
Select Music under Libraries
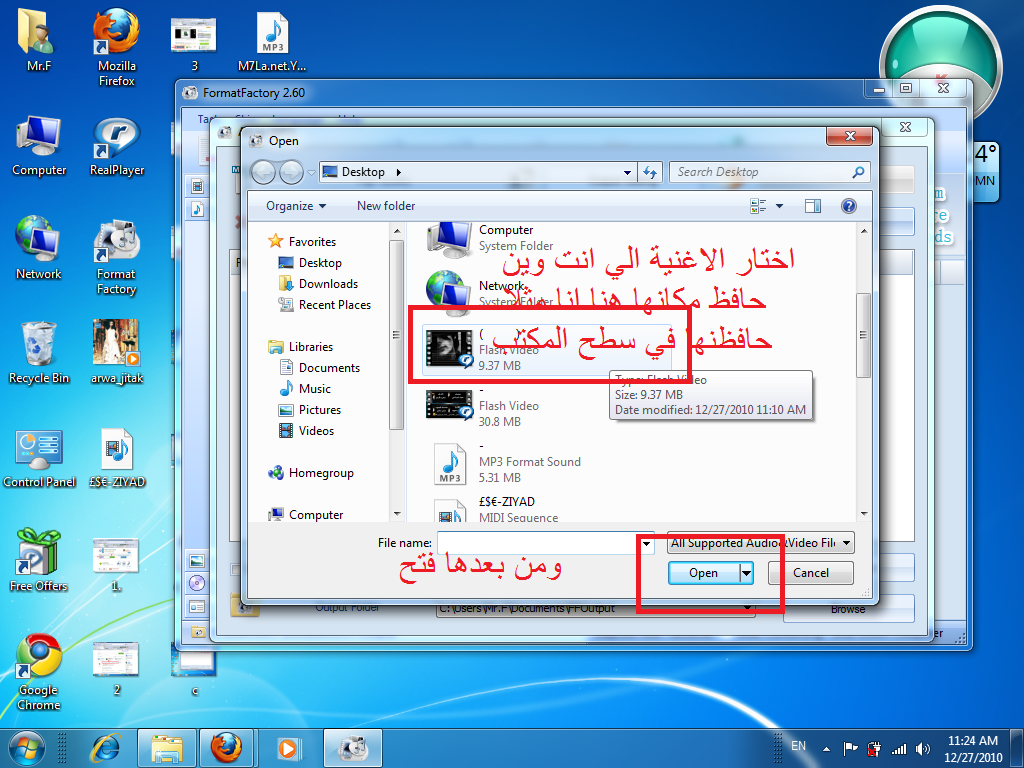coord(314,389)
